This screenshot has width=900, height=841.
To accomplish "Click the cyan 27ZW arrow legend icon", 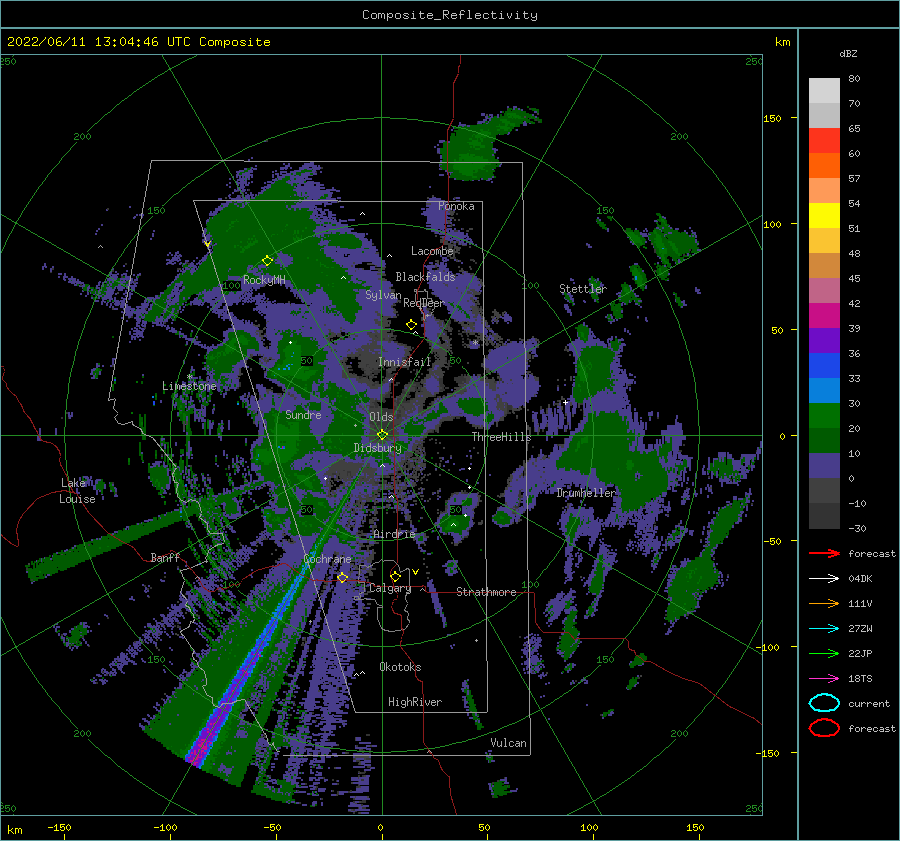I will tap(824, 629).
